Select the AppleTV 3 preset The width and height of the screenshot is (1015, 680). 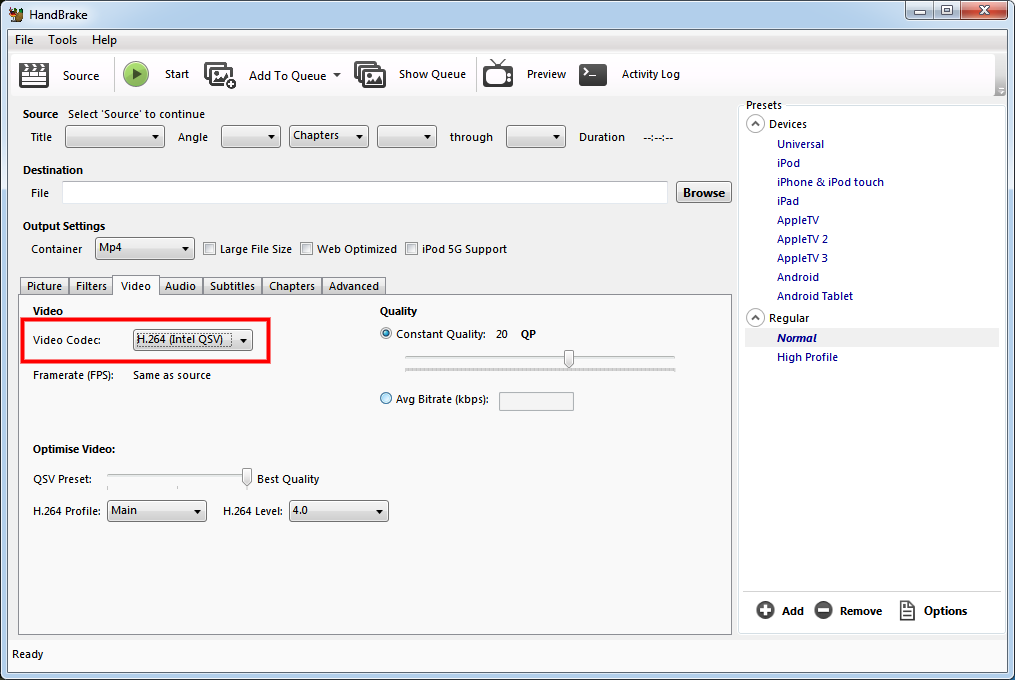point(802,258)
